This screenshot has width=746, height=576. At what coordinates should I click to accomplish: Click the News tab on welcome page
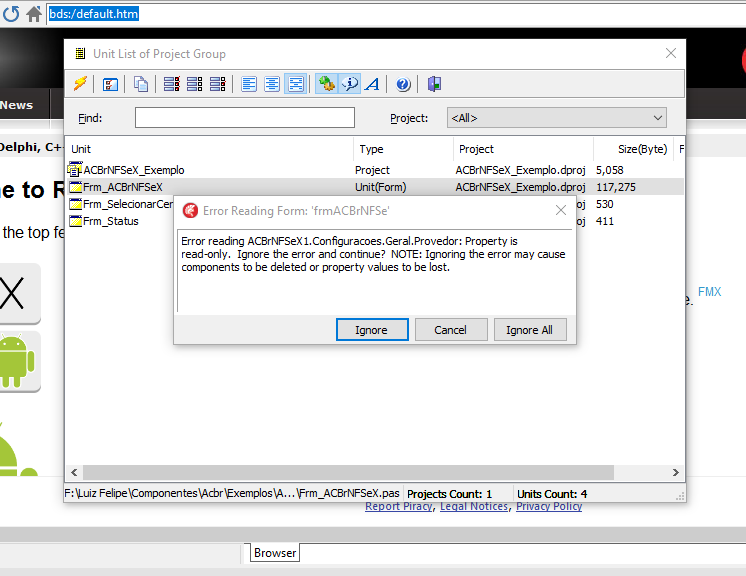17,105
